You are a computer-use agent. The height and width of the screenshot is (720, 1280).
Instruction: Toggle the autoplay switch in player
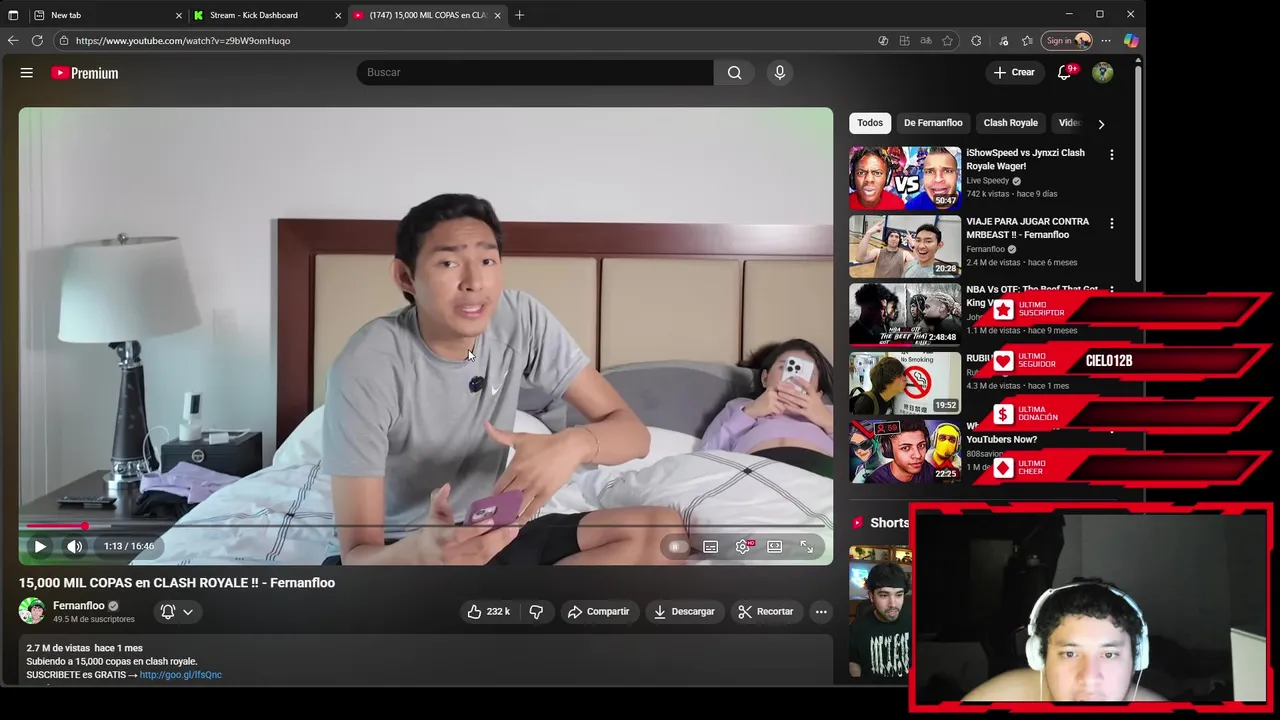[x=678, y=547]
